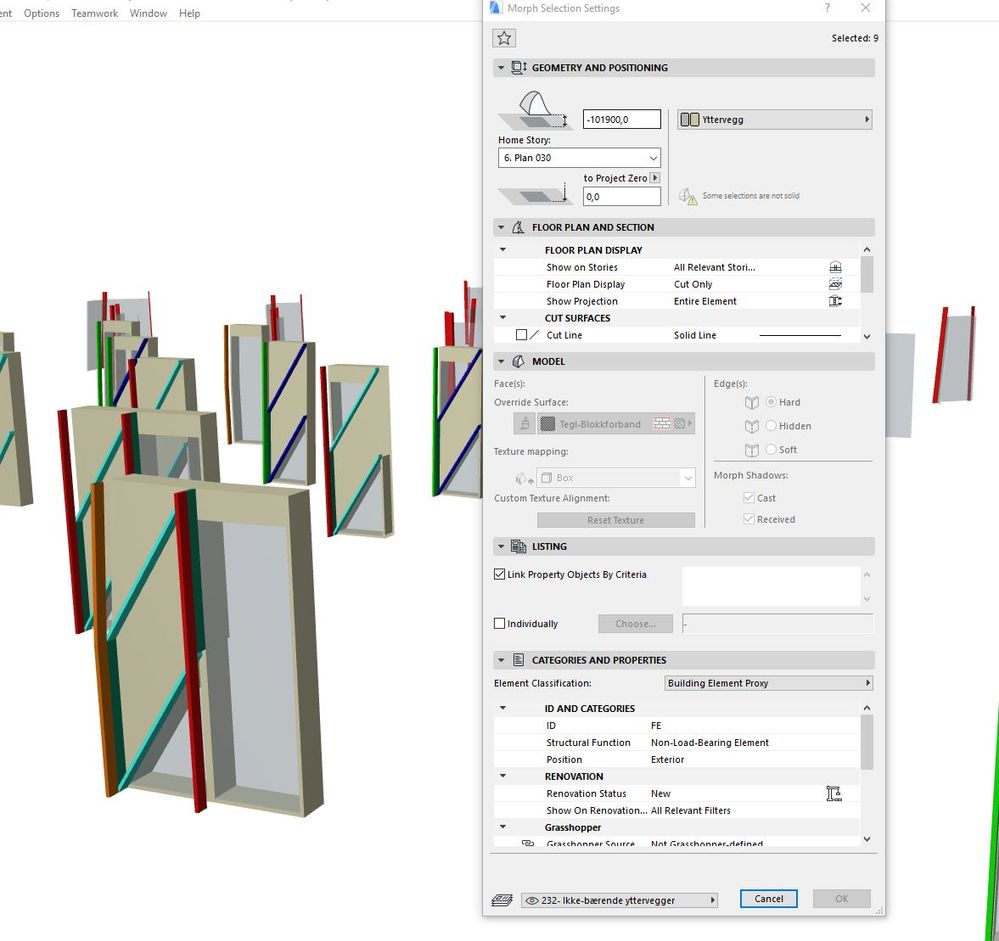Select the Hard edge radio button
This screenshot has width=999, height=941.
(x=771, y=402)
